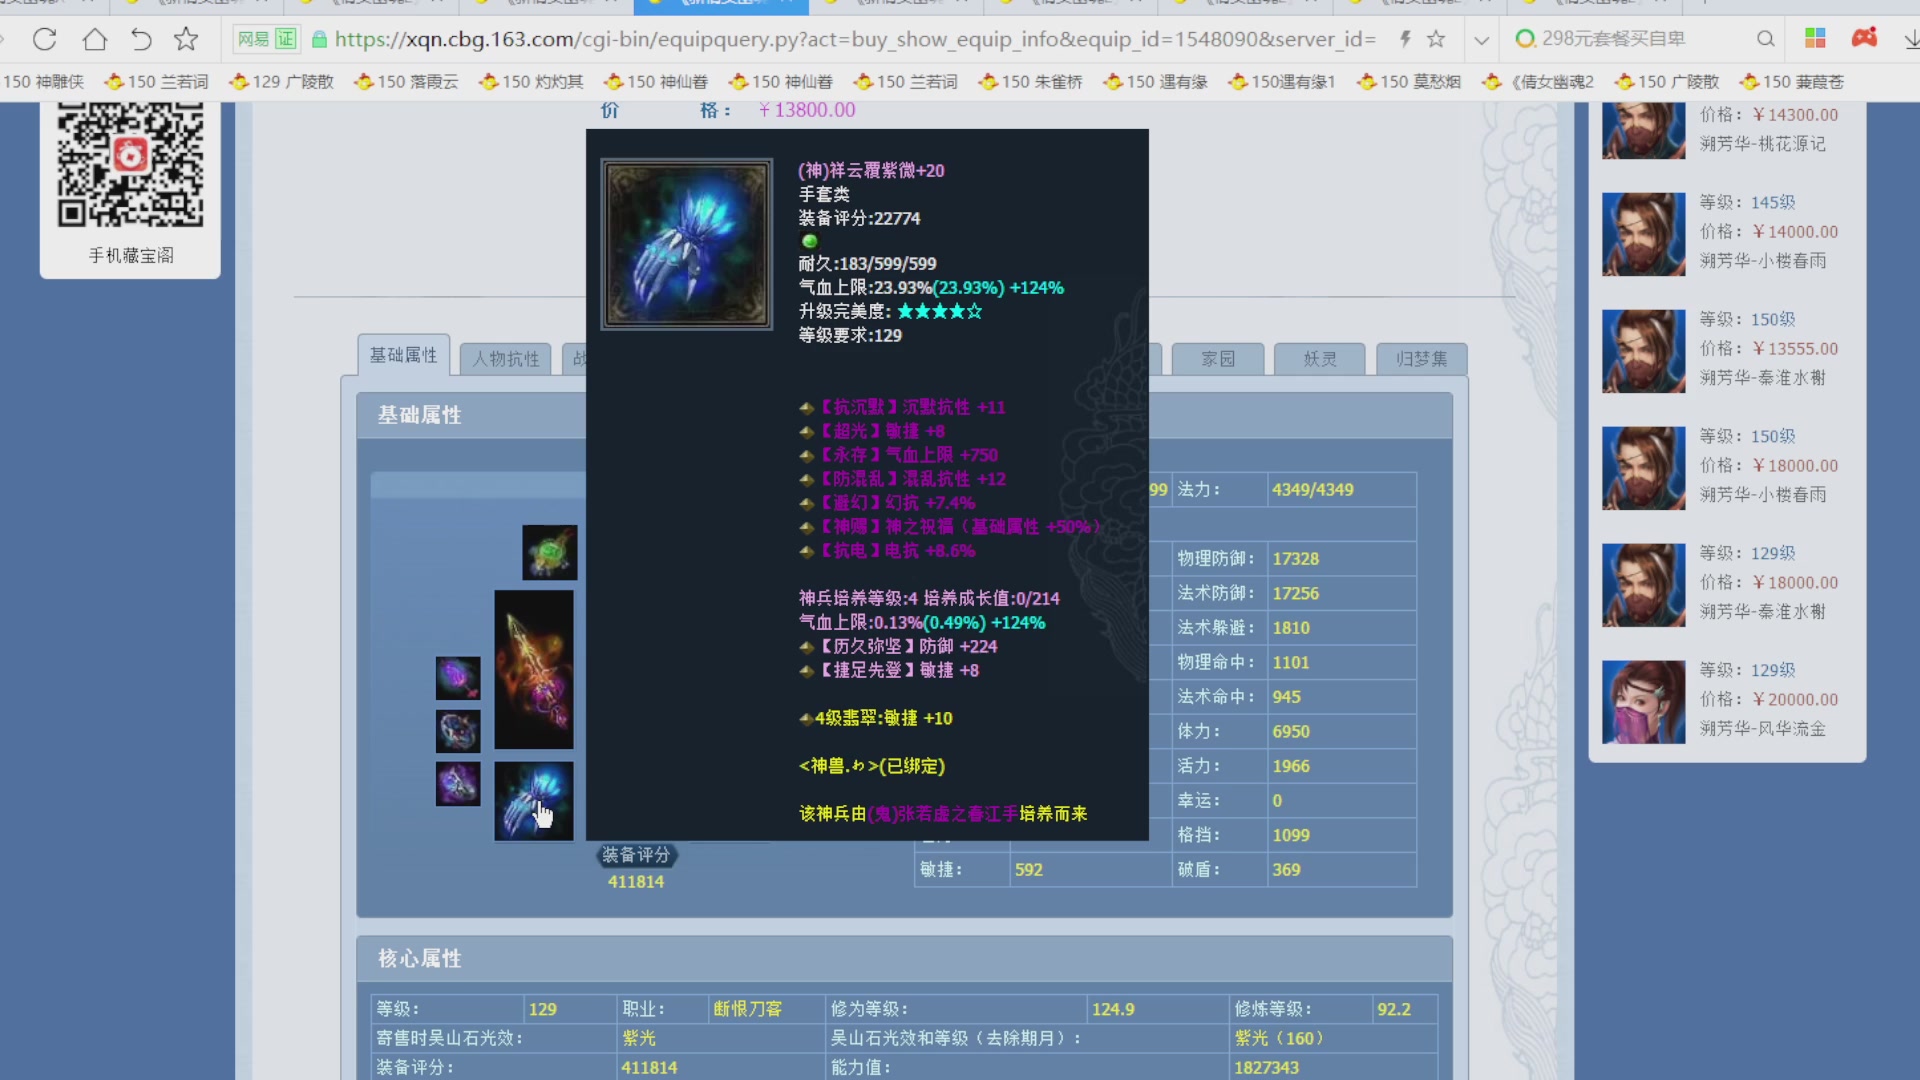Click the search magnifier icon

coord(1766,39)
